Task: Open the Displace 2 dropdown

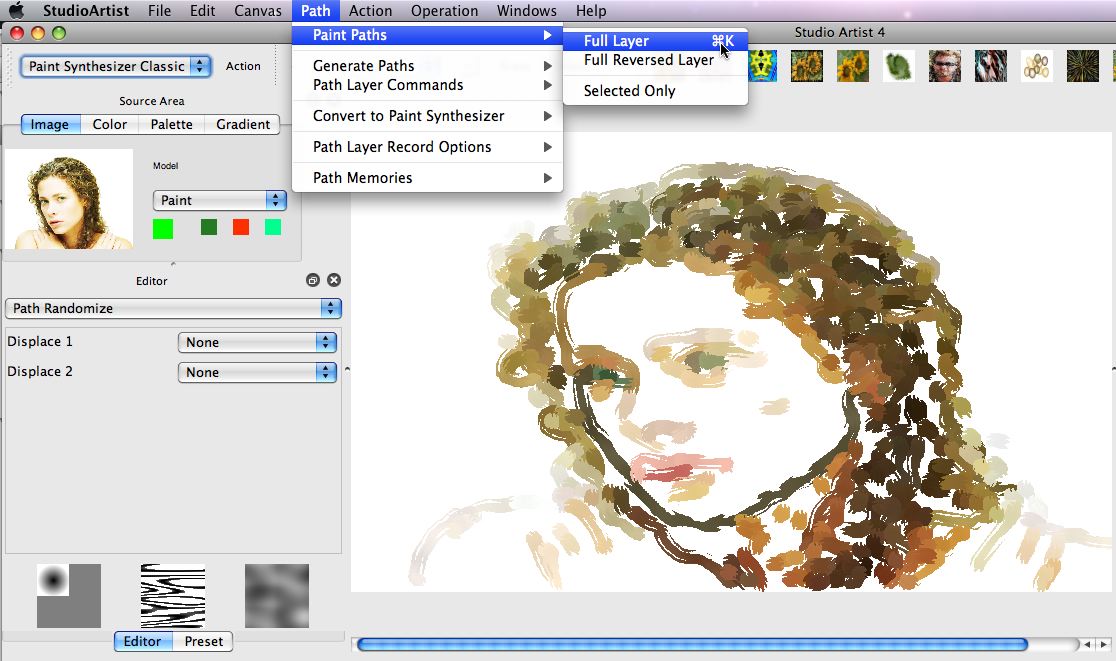Action: (257, 372)
